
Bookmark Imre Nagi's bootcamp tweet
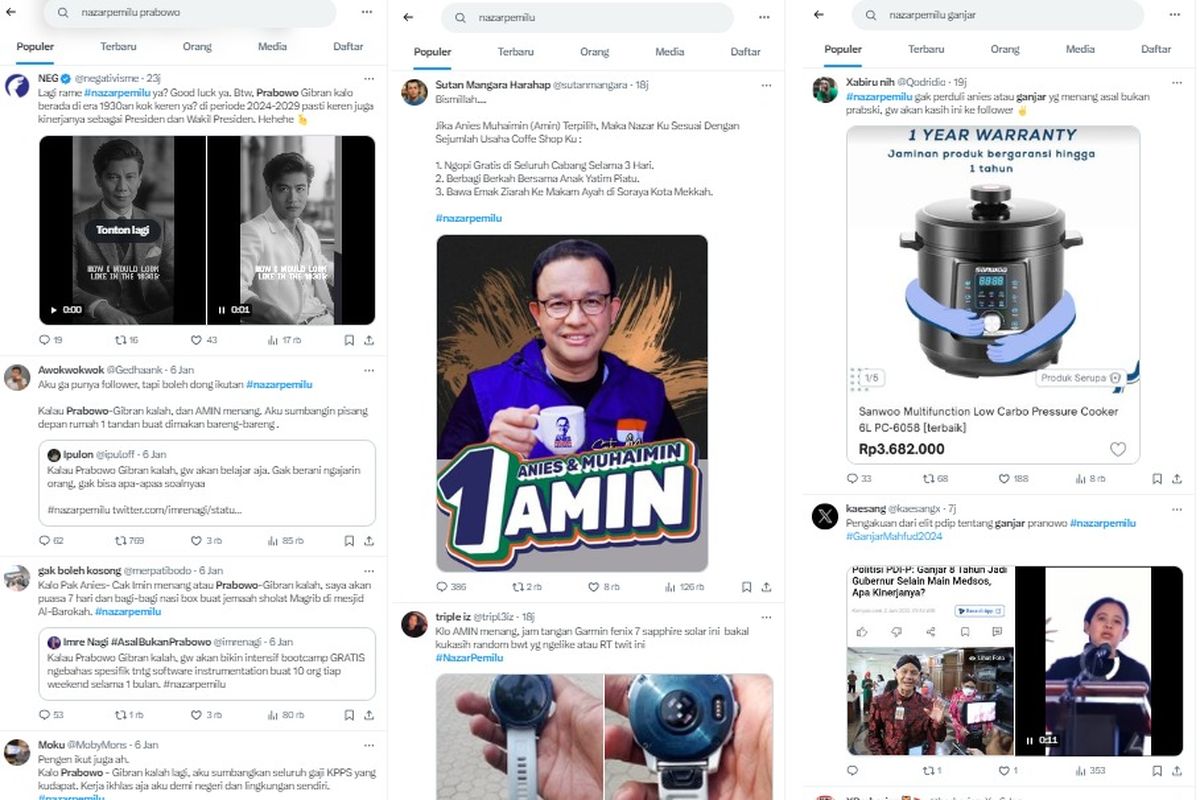point(349,715)
